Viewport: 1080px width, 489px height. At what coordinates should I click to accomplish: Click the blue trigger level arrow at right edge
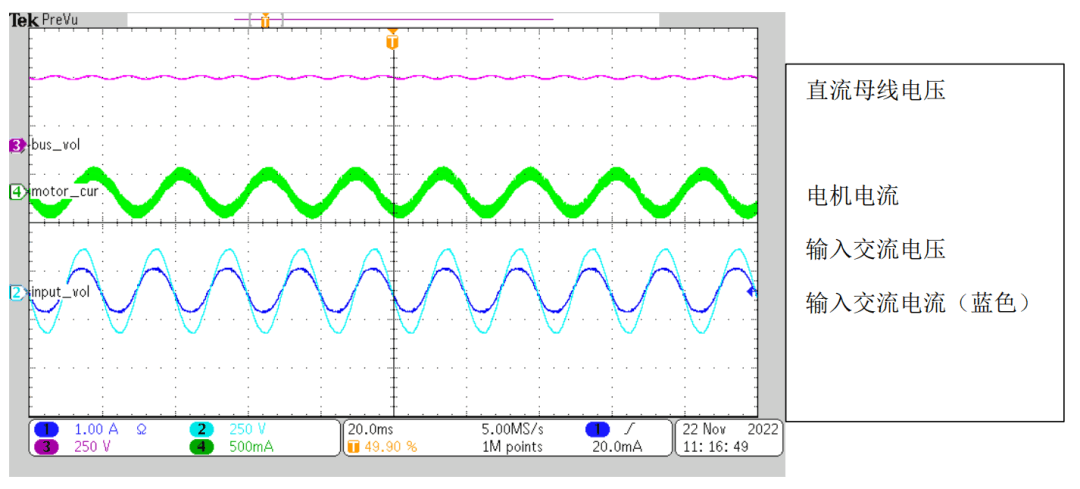(752, 293)
